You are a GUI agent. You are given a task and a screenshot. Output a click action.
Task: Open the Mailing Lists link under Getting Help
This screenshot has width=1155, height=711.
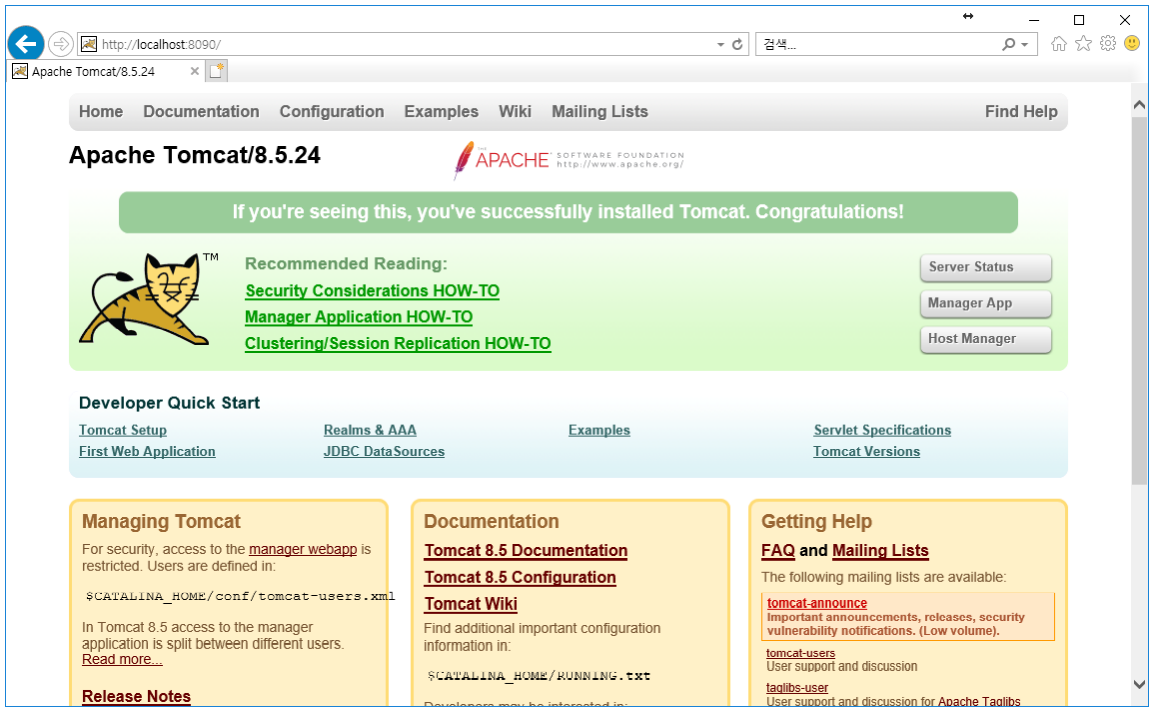880,551
